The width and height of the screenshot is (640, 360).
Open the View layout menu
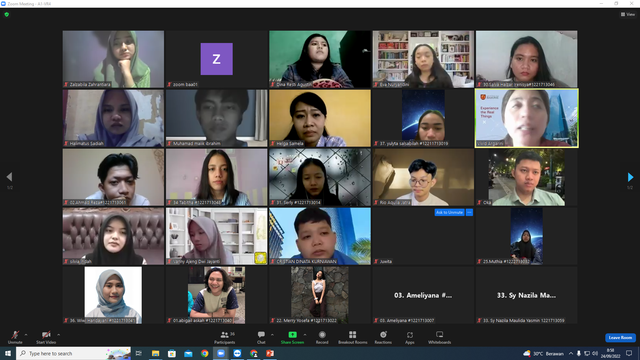tap(628, 14)
